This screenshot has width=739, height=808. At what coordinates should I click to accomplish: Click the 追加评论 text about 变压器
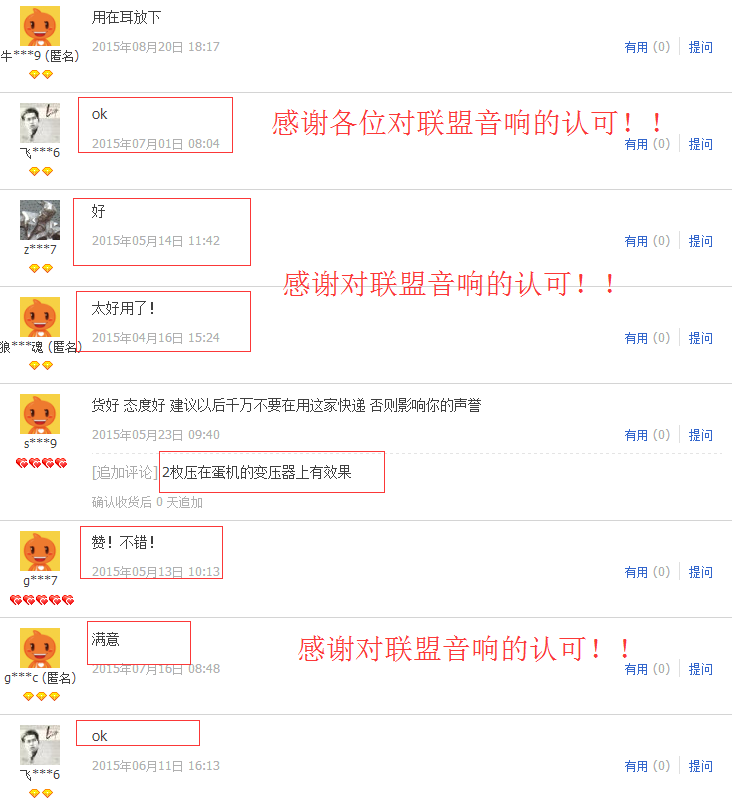257,472
